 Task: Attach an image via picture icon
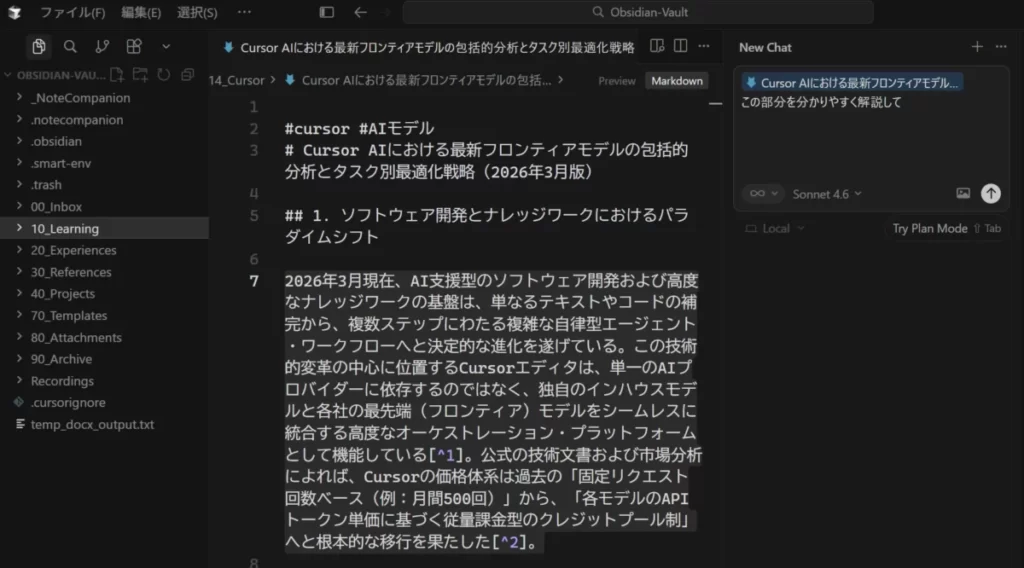963,193
